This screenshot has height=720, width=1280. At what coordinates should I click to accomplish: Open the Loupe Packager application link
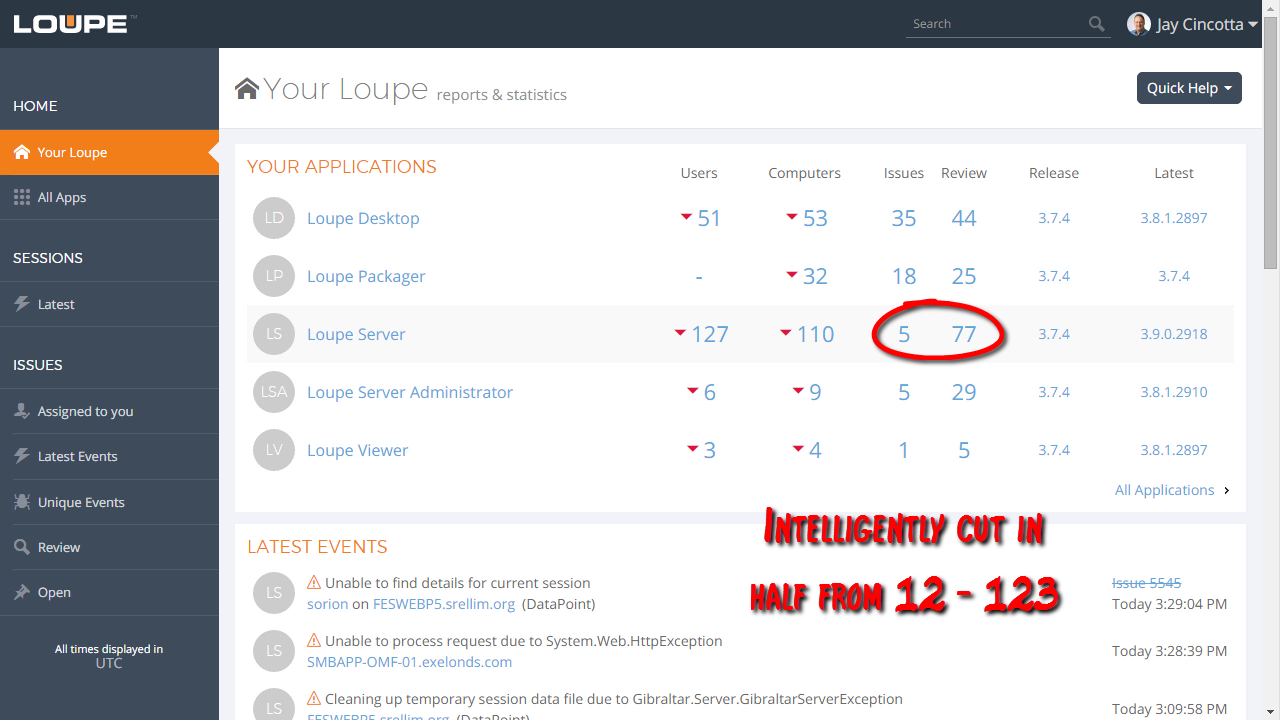click(x=366, y=276)
